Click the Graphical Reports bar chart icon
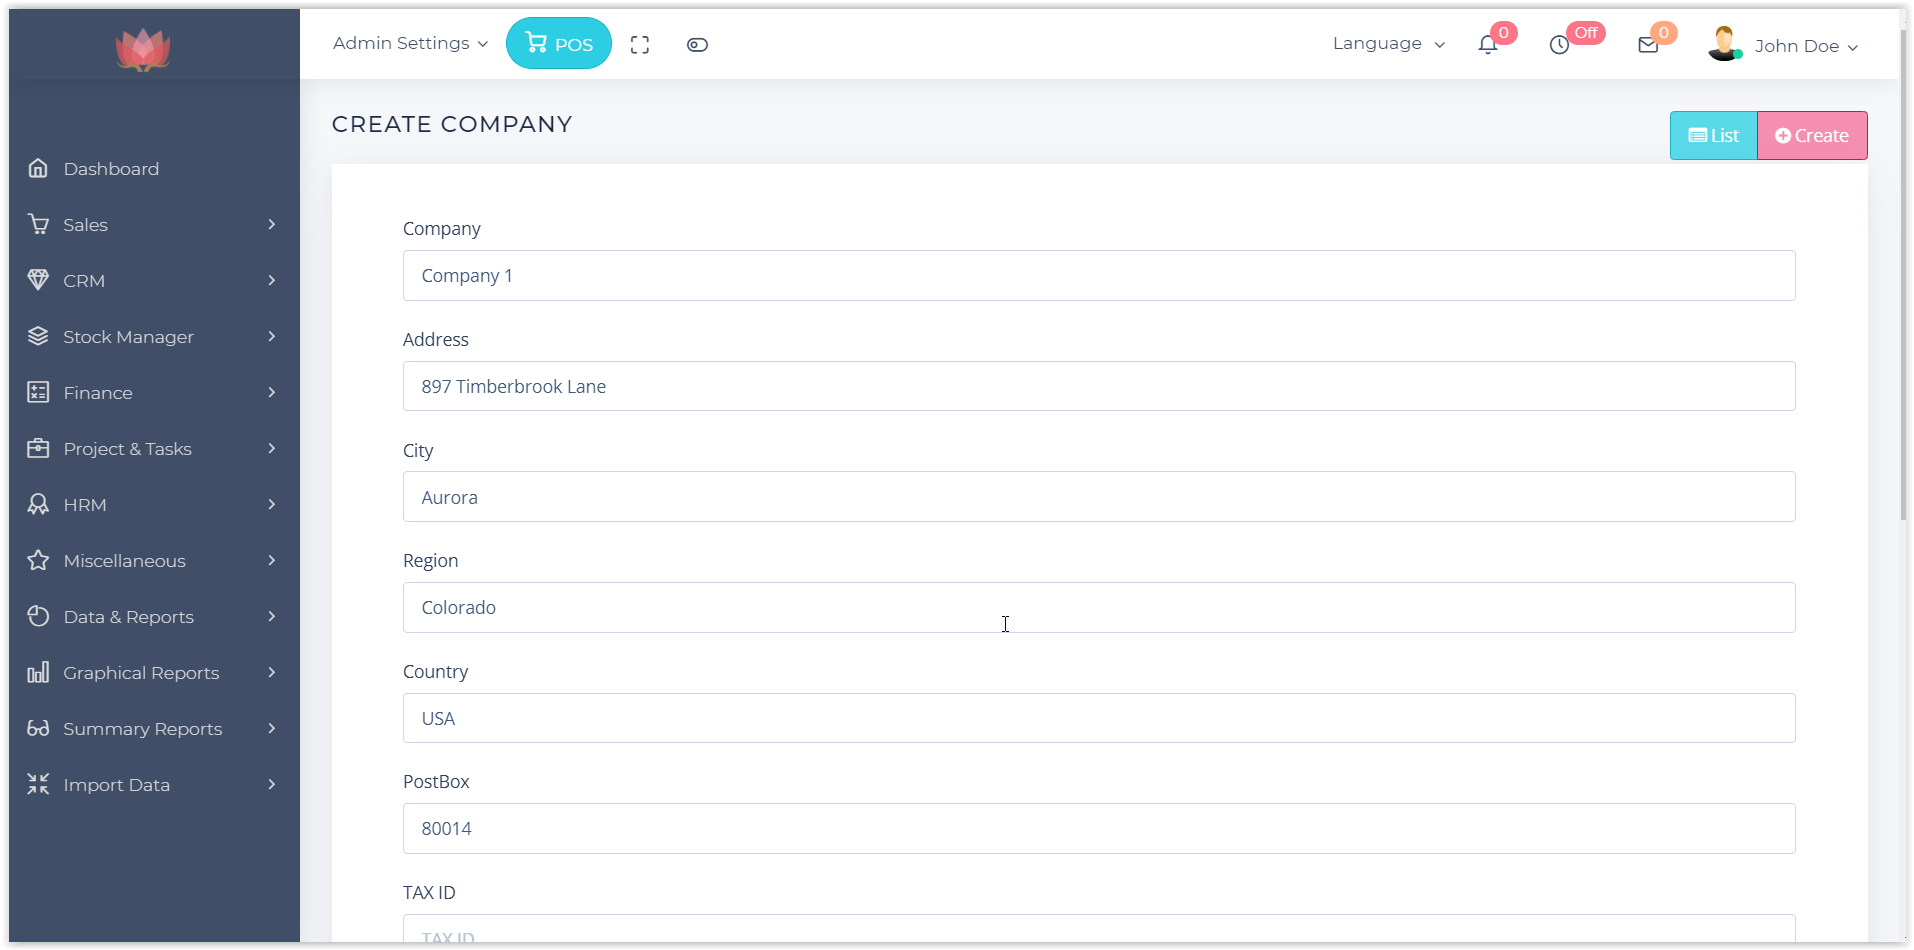 click(x=38, y=672)
